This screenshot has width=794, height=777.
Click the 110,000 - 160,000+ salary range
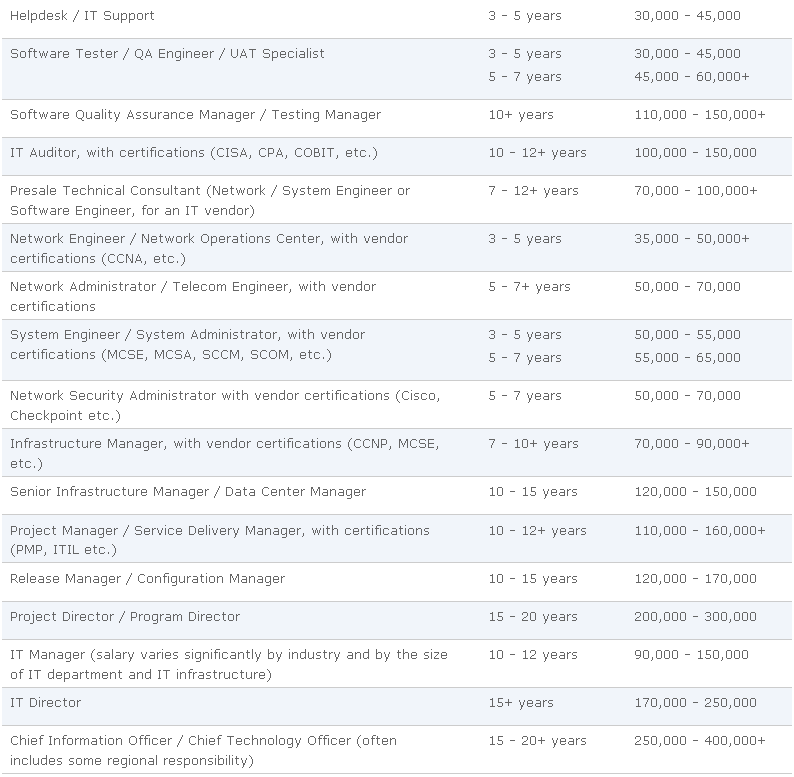(x=699, y=531)
